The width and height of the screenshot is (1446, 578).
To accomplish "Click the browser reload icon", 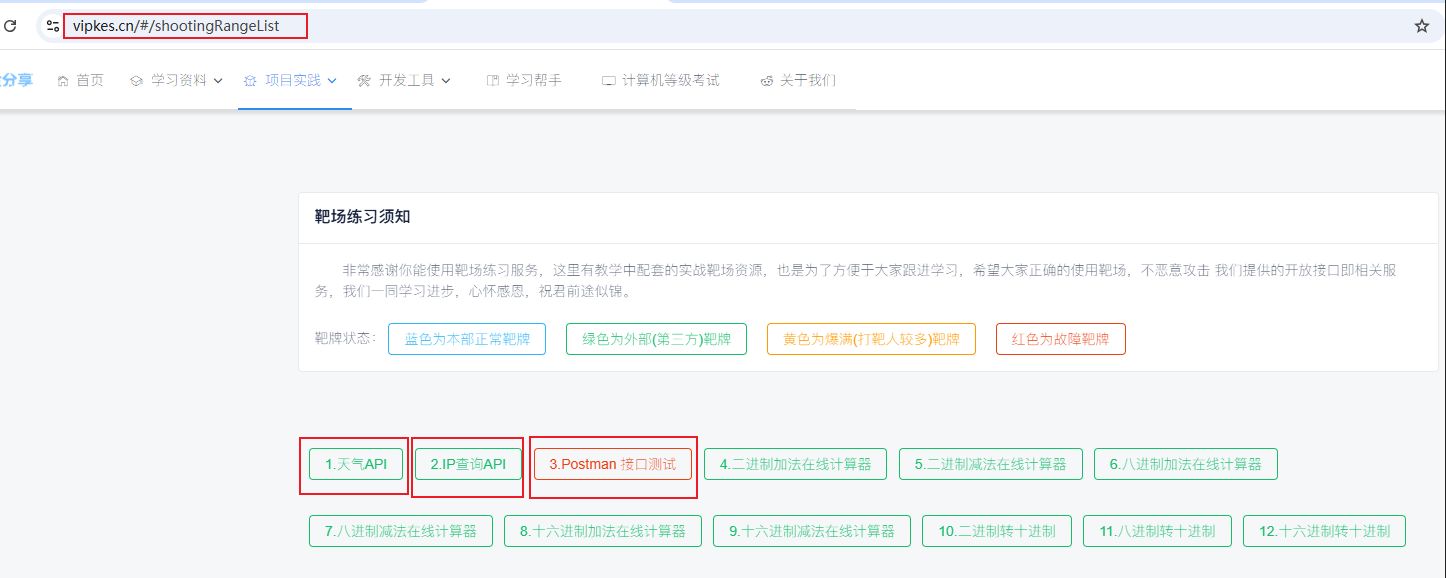I will pyautogui.click(x=10, y=26).
